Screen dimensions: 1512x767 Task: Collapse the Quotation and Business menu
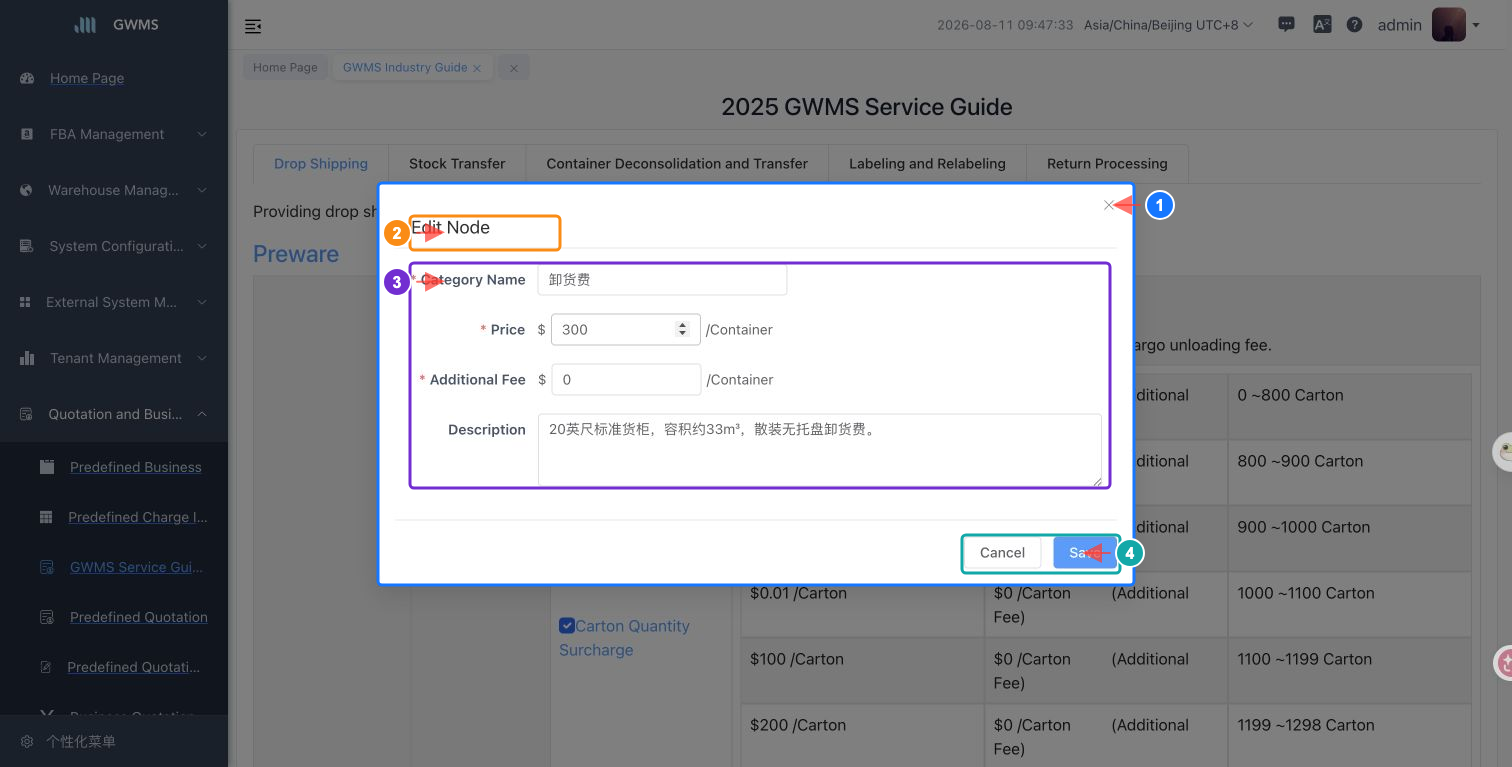pyautogui.click(x=202, y=414)
